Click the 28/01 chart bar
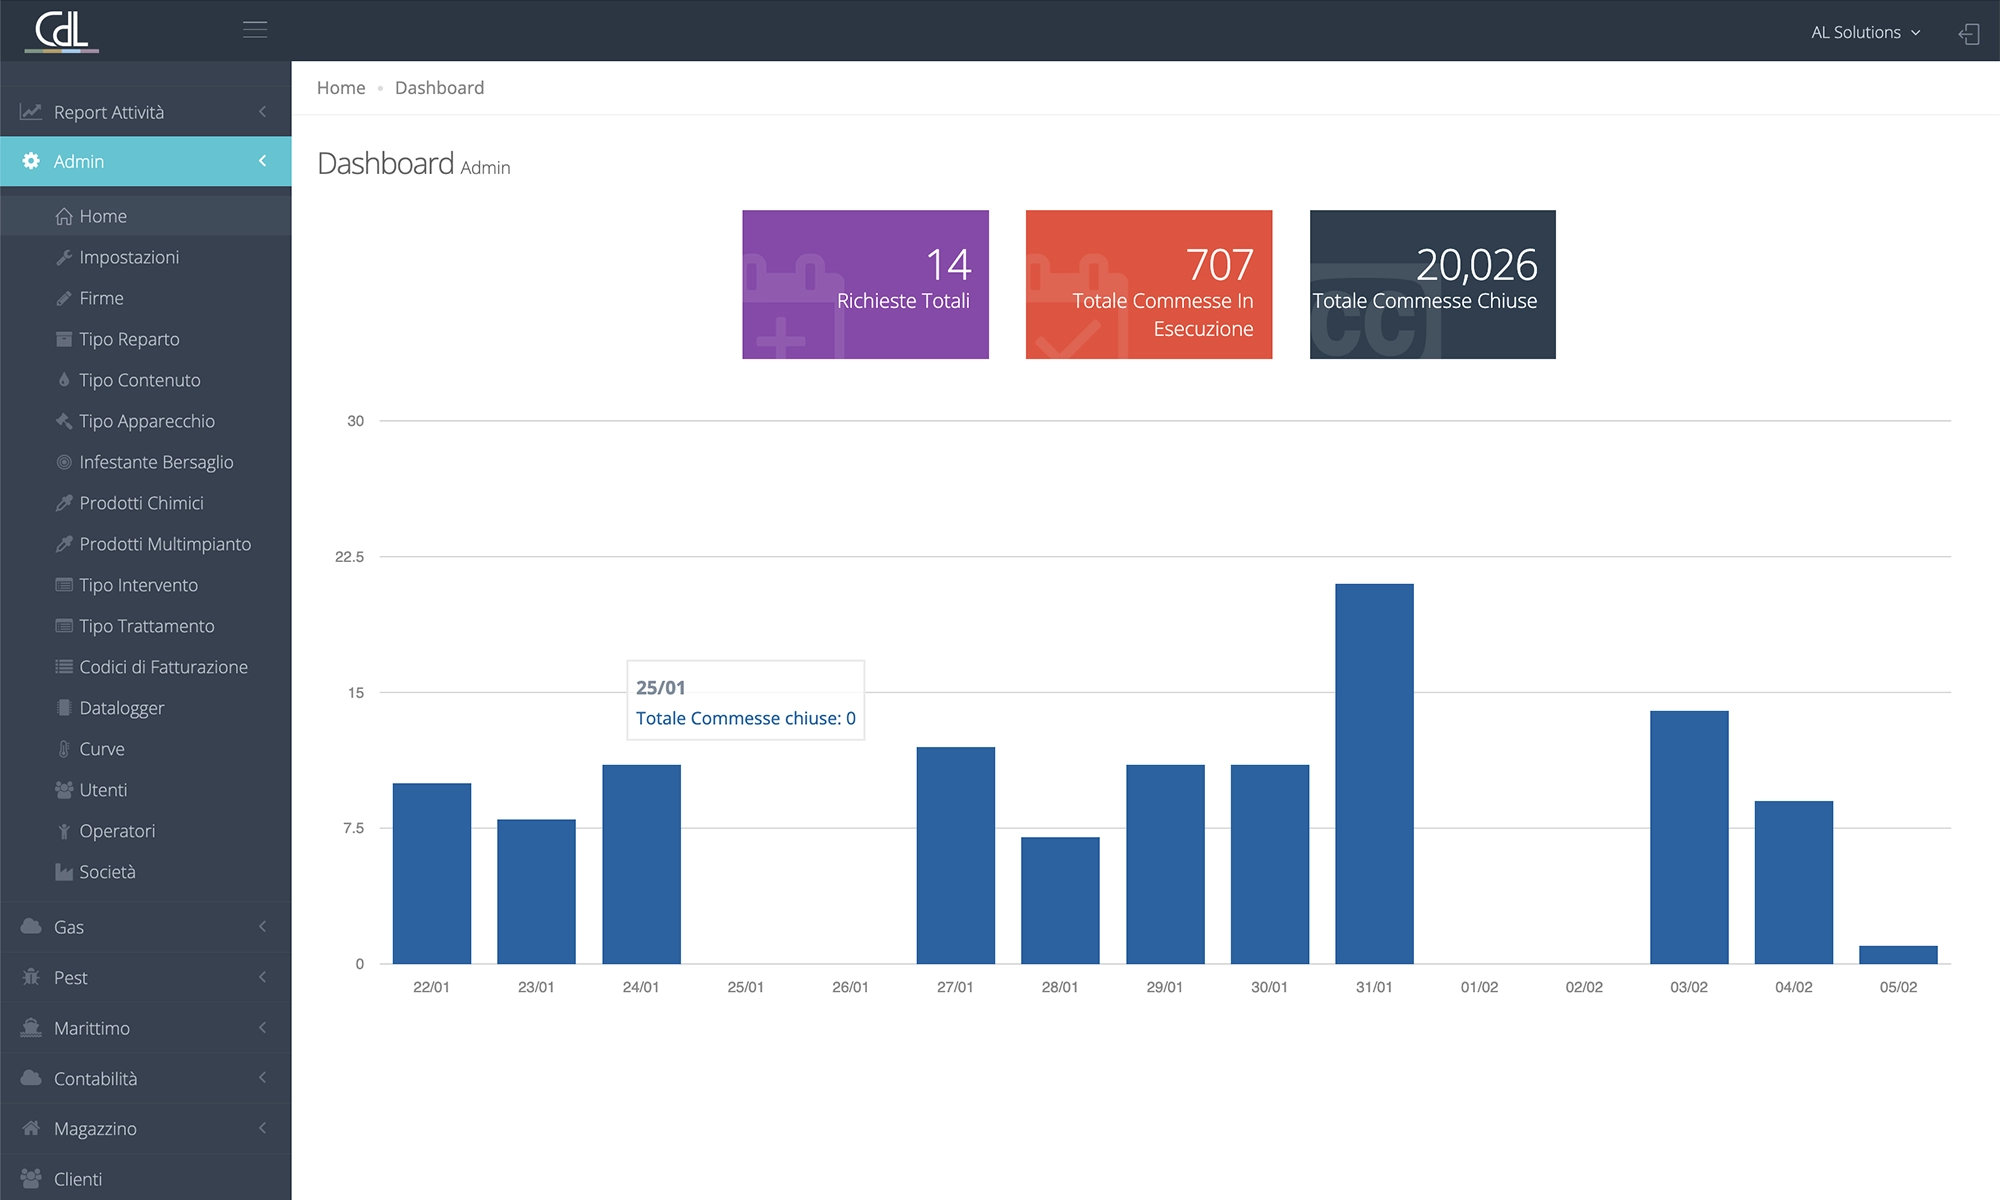The height and width of the screenshot is (1200, 2000). pos(1060,900)
